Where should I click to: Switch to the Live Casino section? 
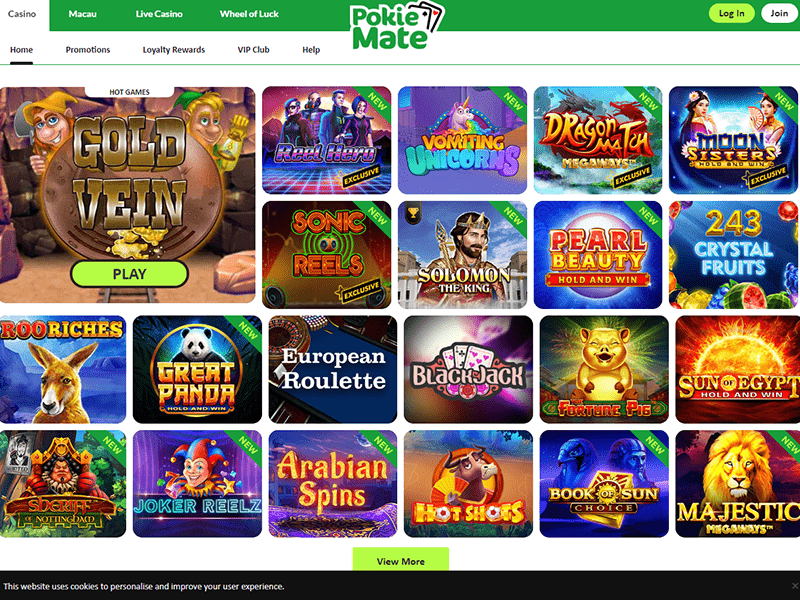159,14
